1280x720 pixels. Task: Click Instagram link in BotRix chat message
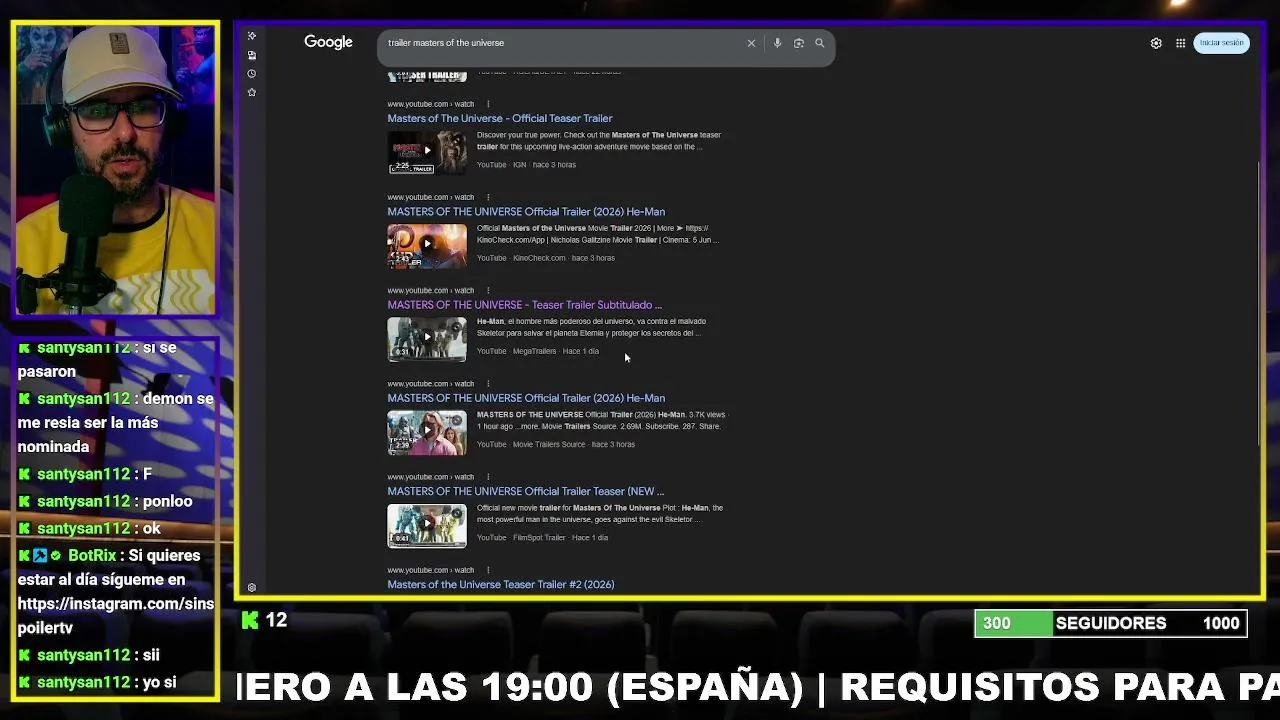tap(115, 616)
